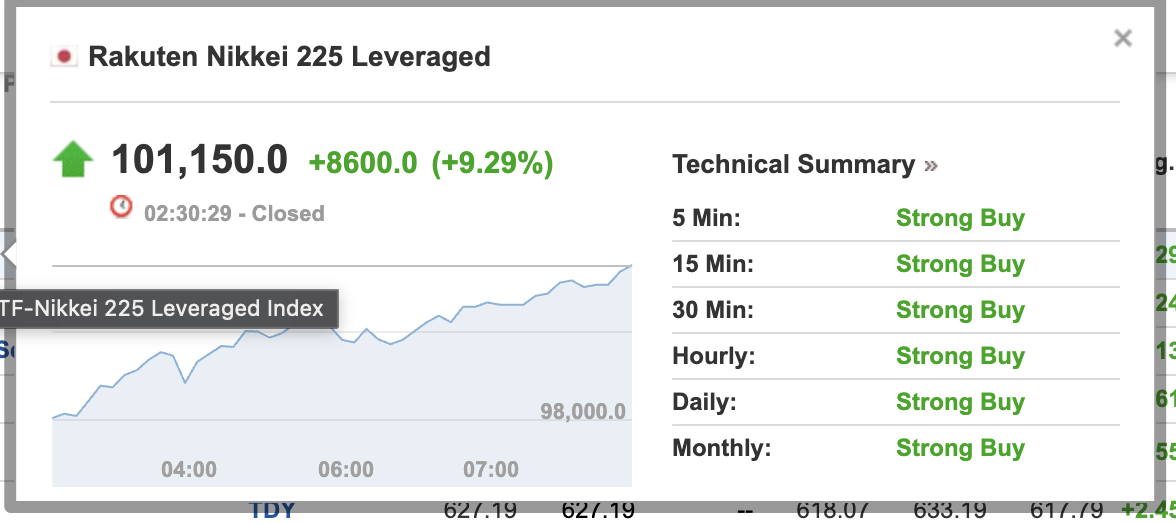The width and height of the screenshot is (1176, 524).
Task: Click the 06:00 chart time label
Action: point(346,470)
